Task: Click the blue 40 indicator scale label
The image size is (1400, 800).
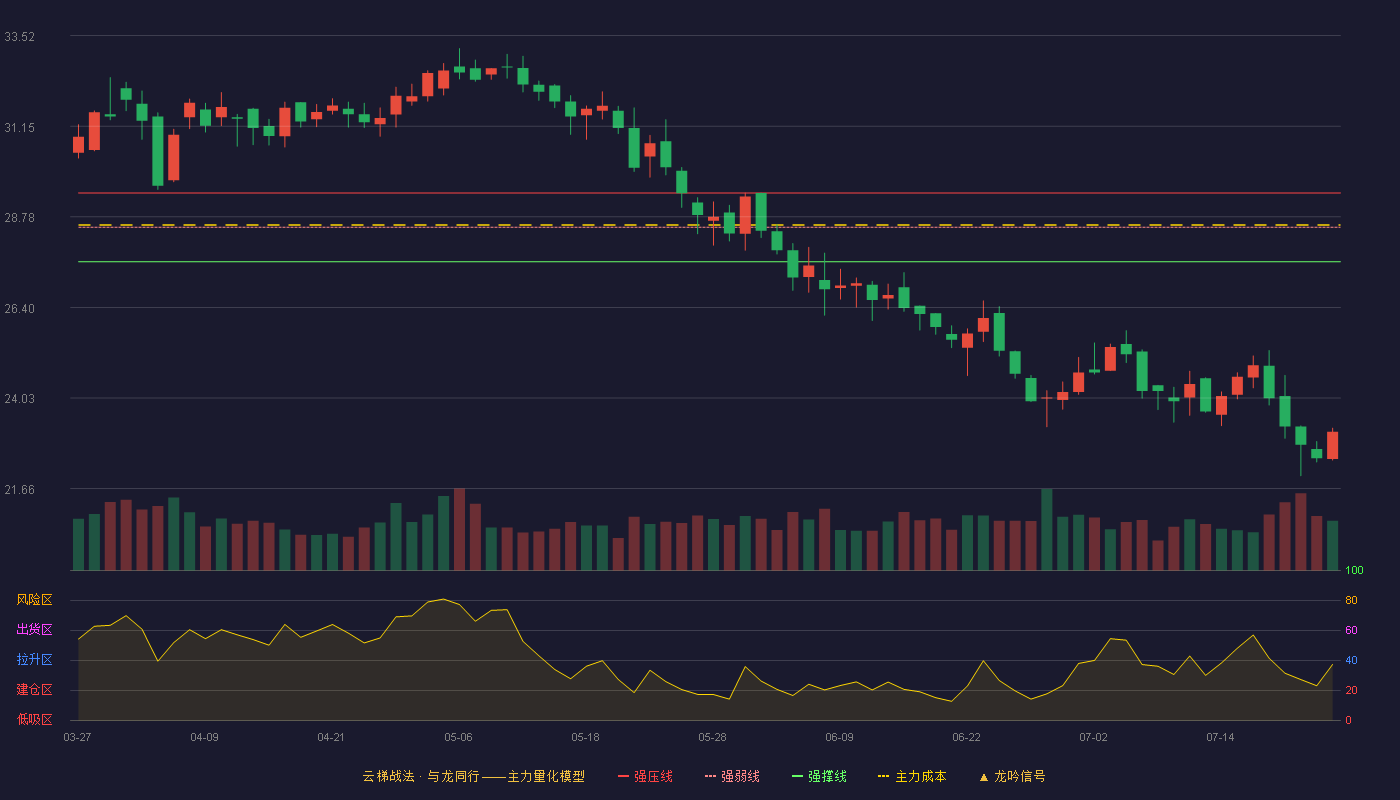Action: pyautogui.click(x=1351, y=660)
